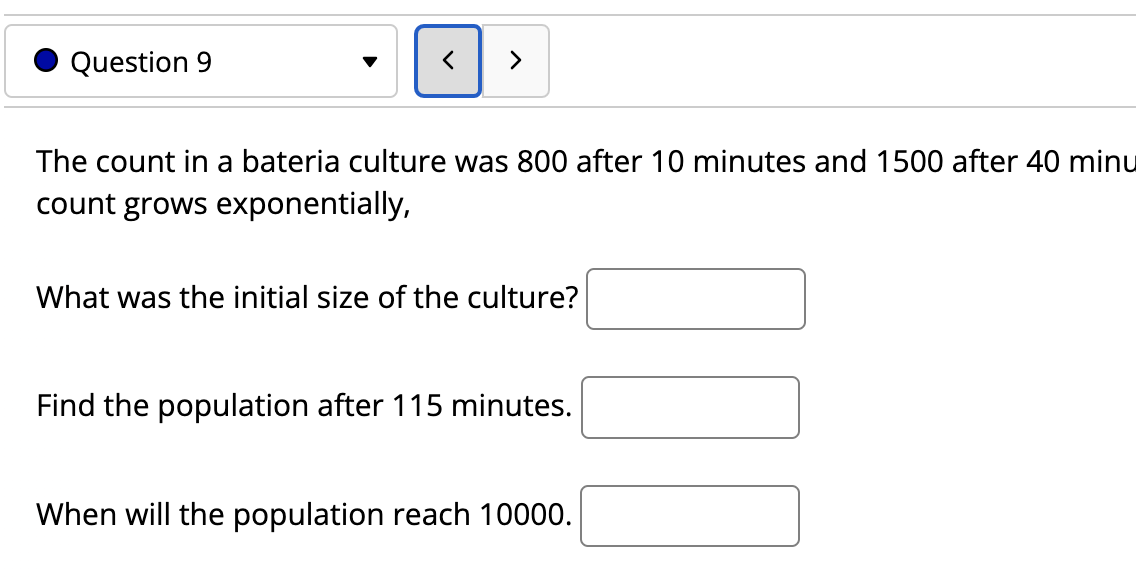The image size is (1136, 582).
Task: Click the initial size answer box
Action: click(x=695, y=299)
